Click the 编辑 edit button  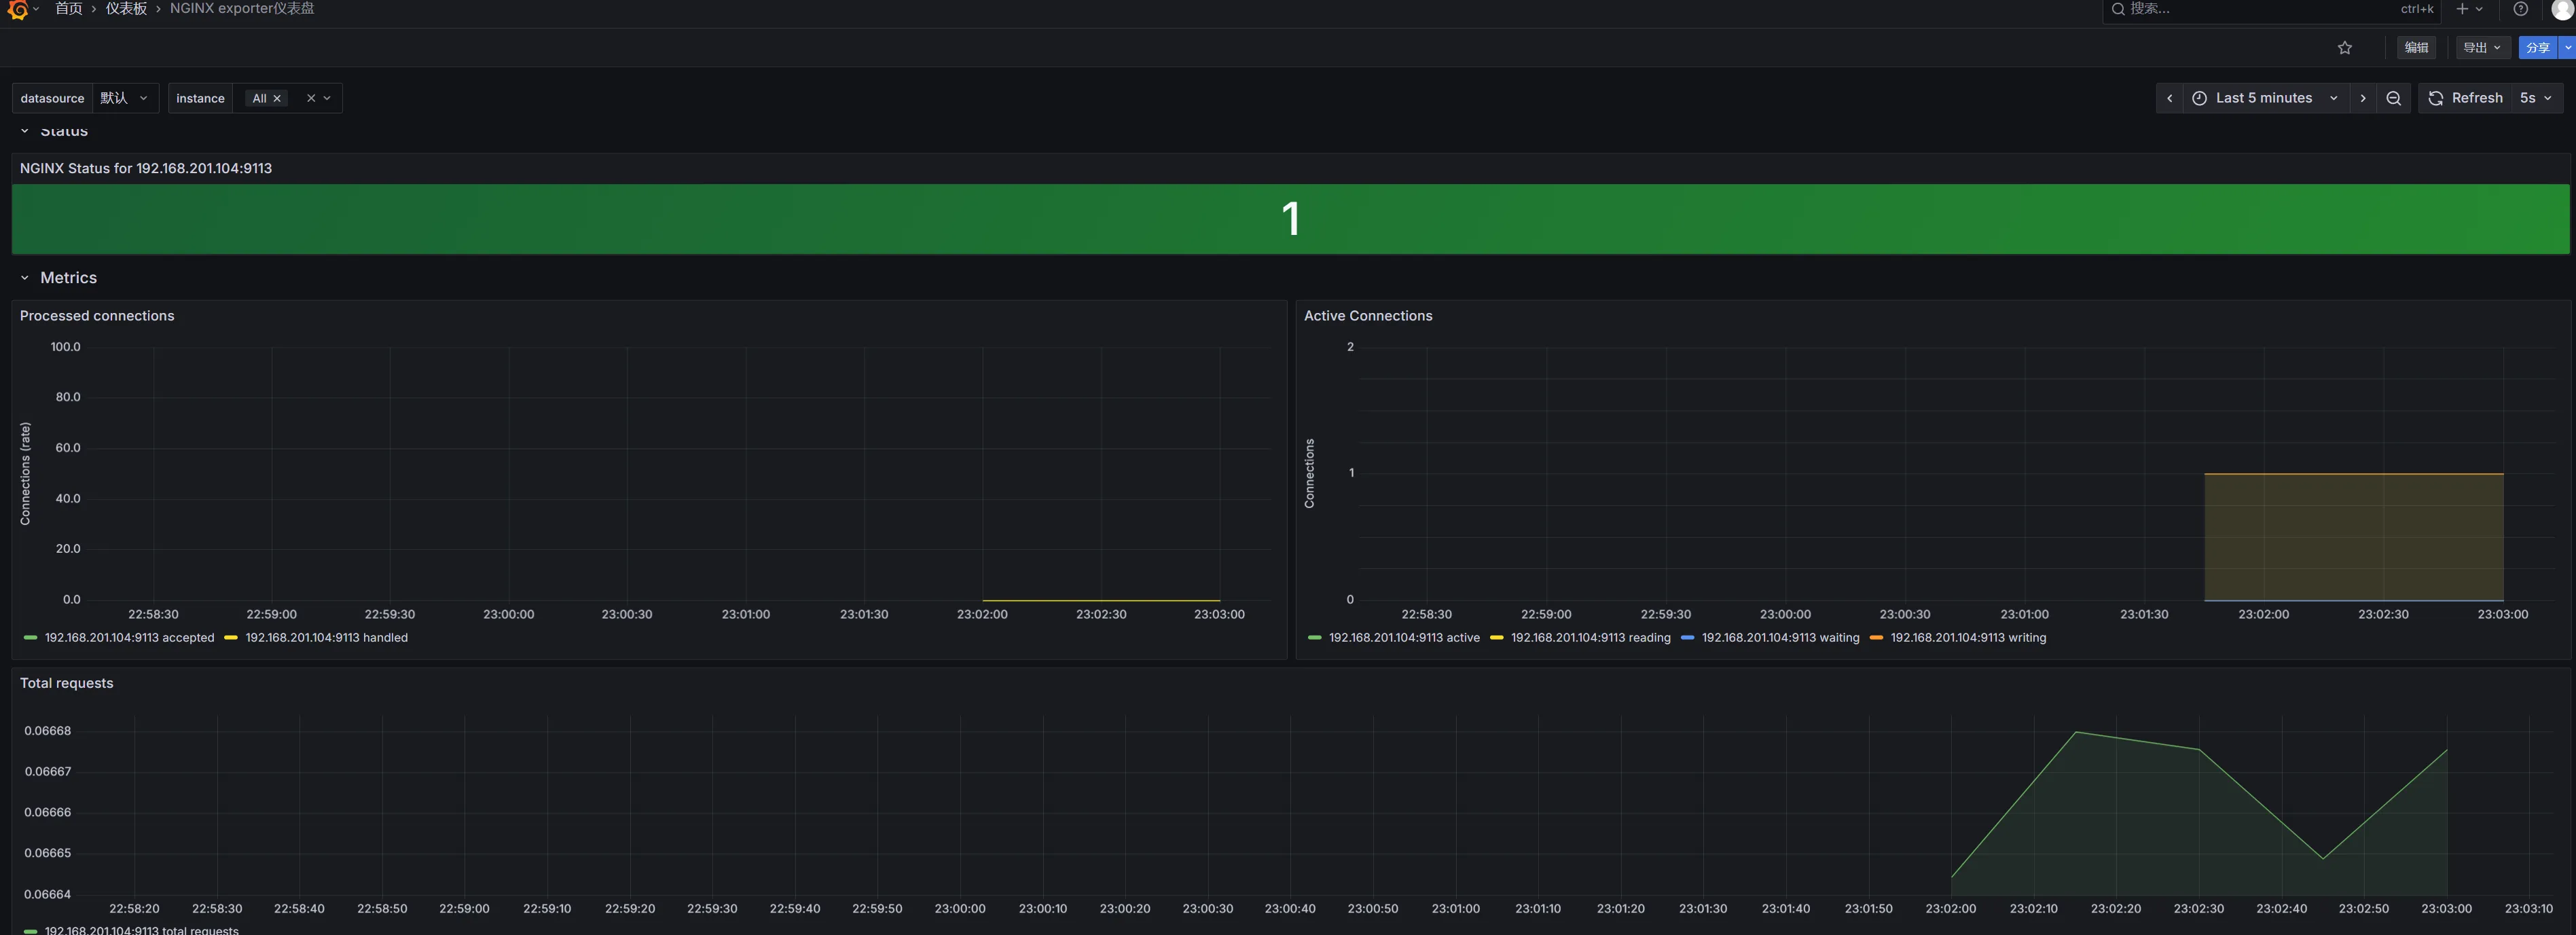tap(2416, 48)
